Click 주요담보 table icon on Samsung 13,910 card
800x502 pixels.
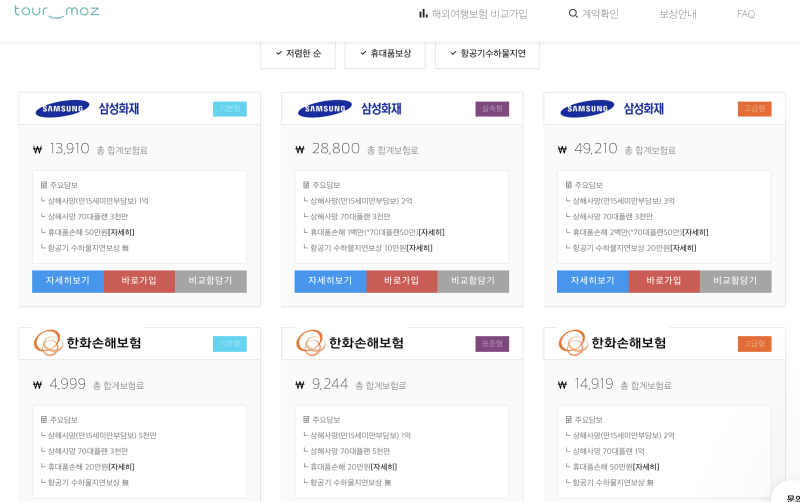[x=44, y=185]
